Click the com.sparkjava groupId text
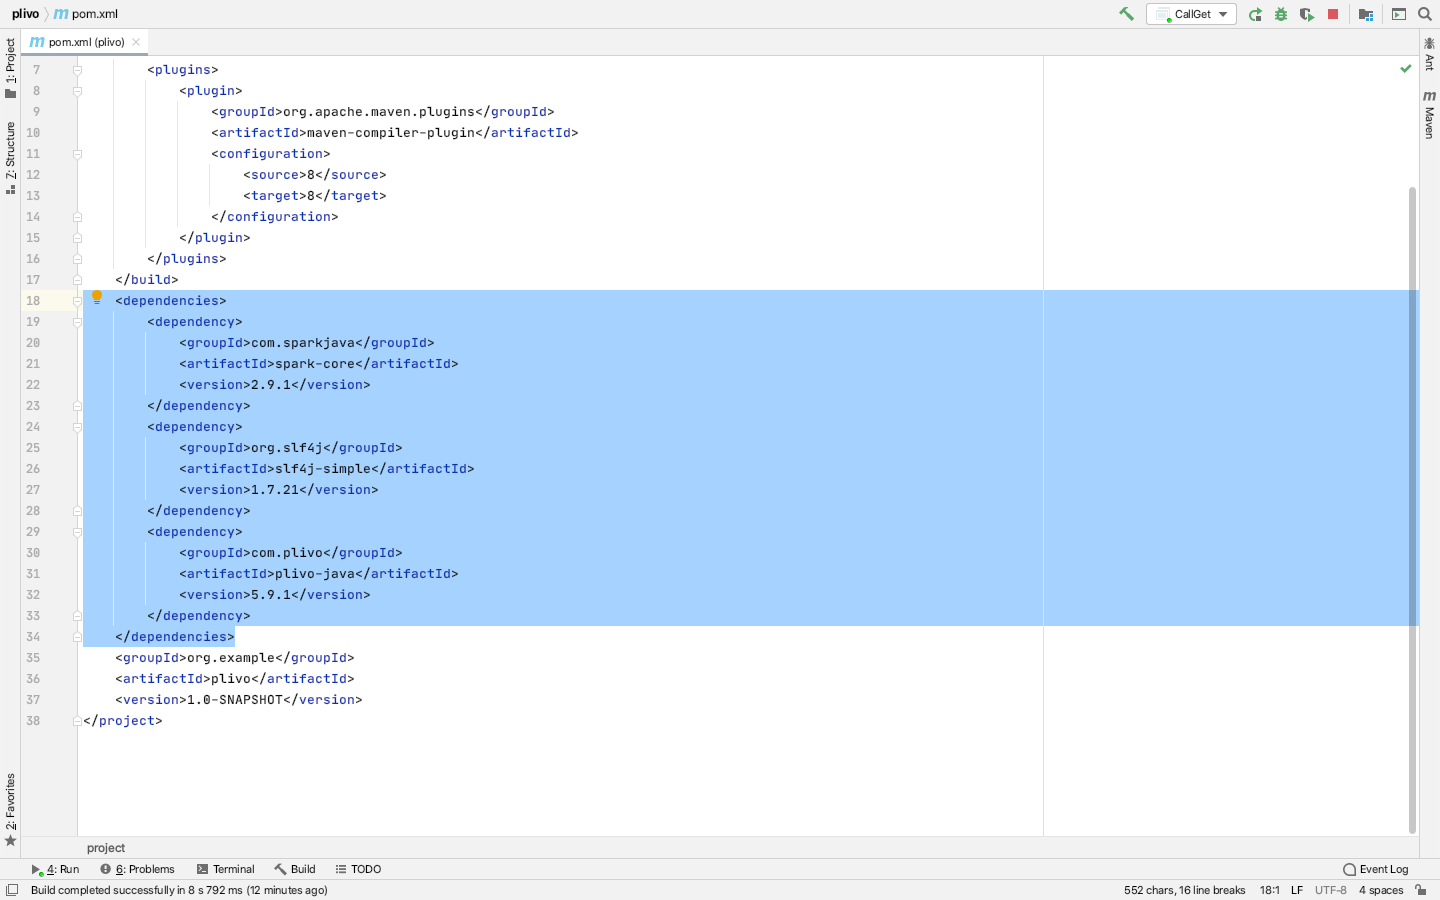Viewport: 1440px width, 900px height. pyautogui.click(x=303, y=343)
